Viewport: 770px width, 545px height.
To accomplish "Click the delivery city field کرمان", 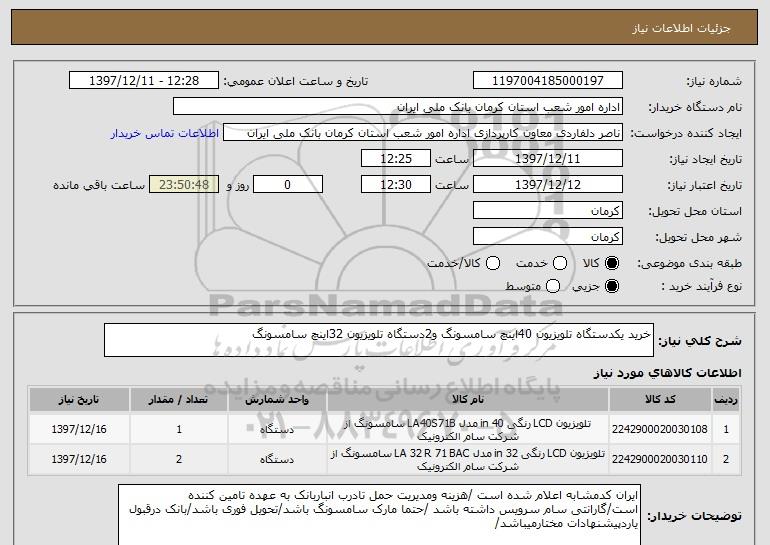I will (x=548, y=237).
